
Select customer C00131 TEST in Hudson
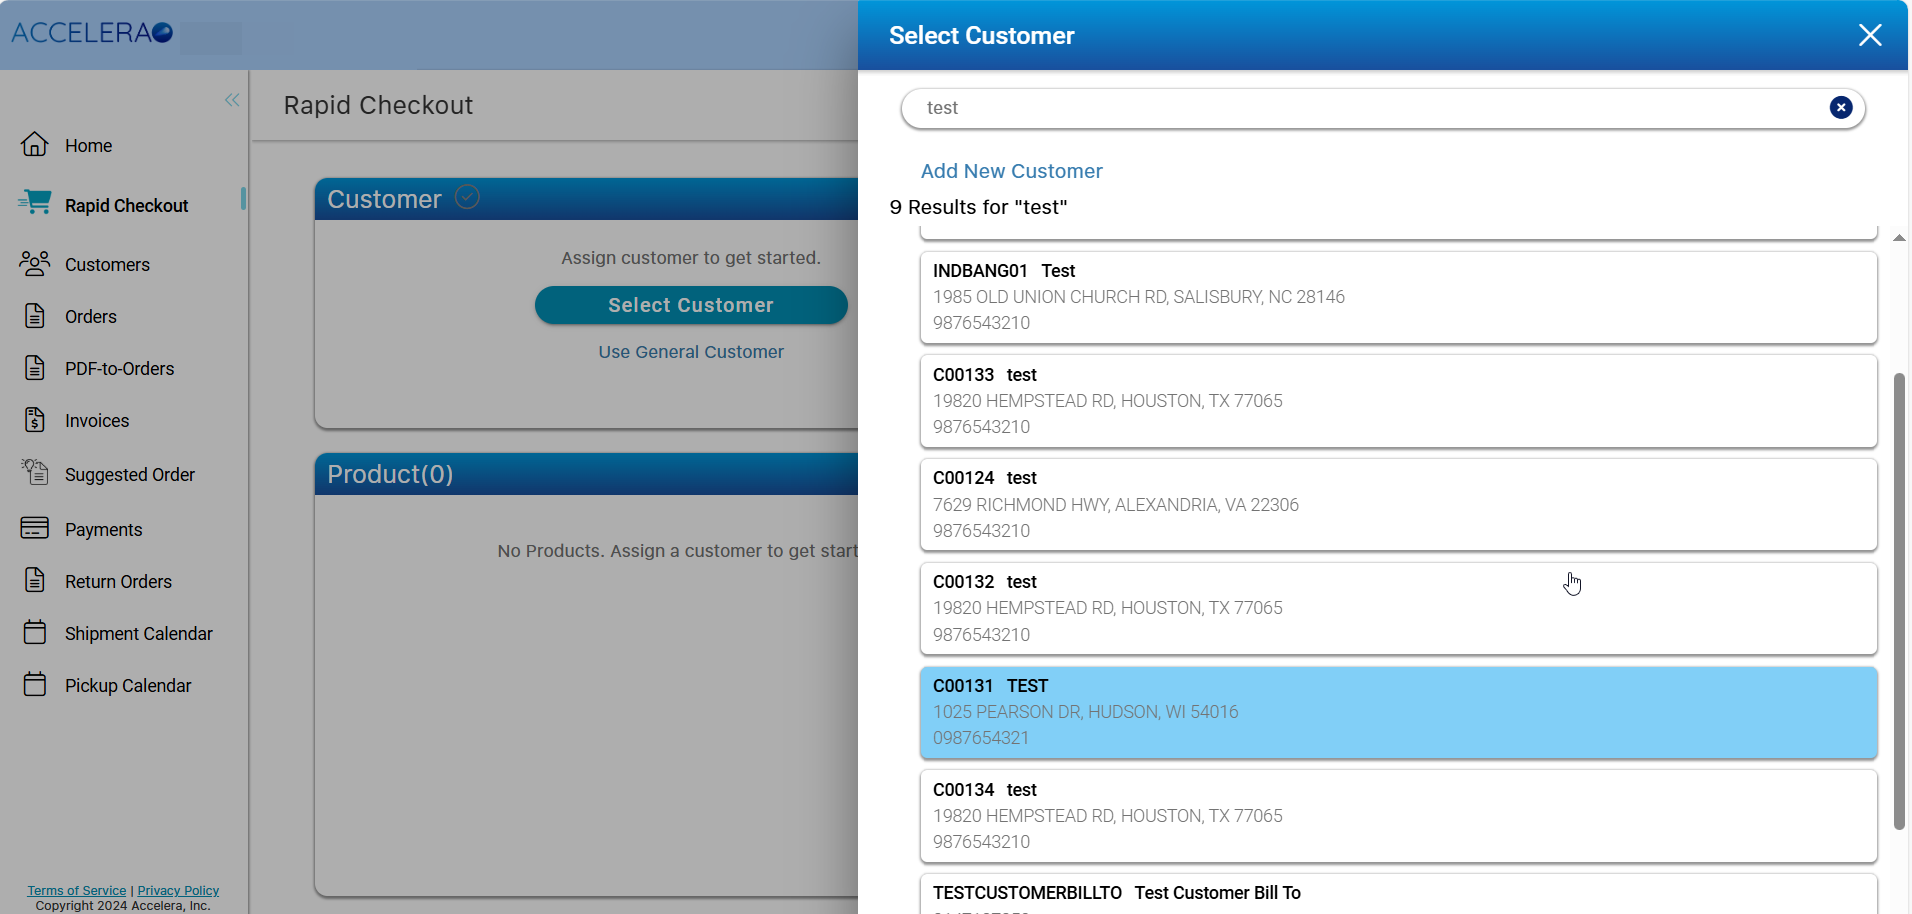tap(1397, 712)
